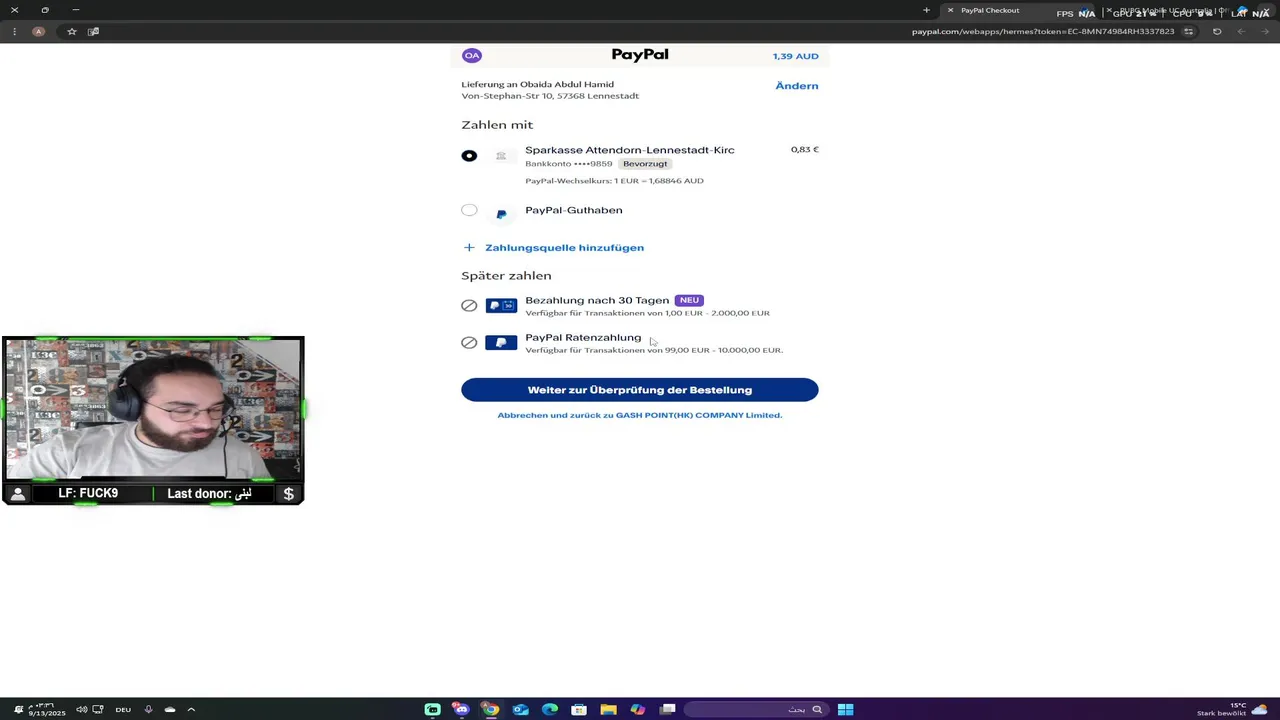Click the PayPal icon beside PayPal-Guthaben
The image size is (1280, 720).
[501, 214]
